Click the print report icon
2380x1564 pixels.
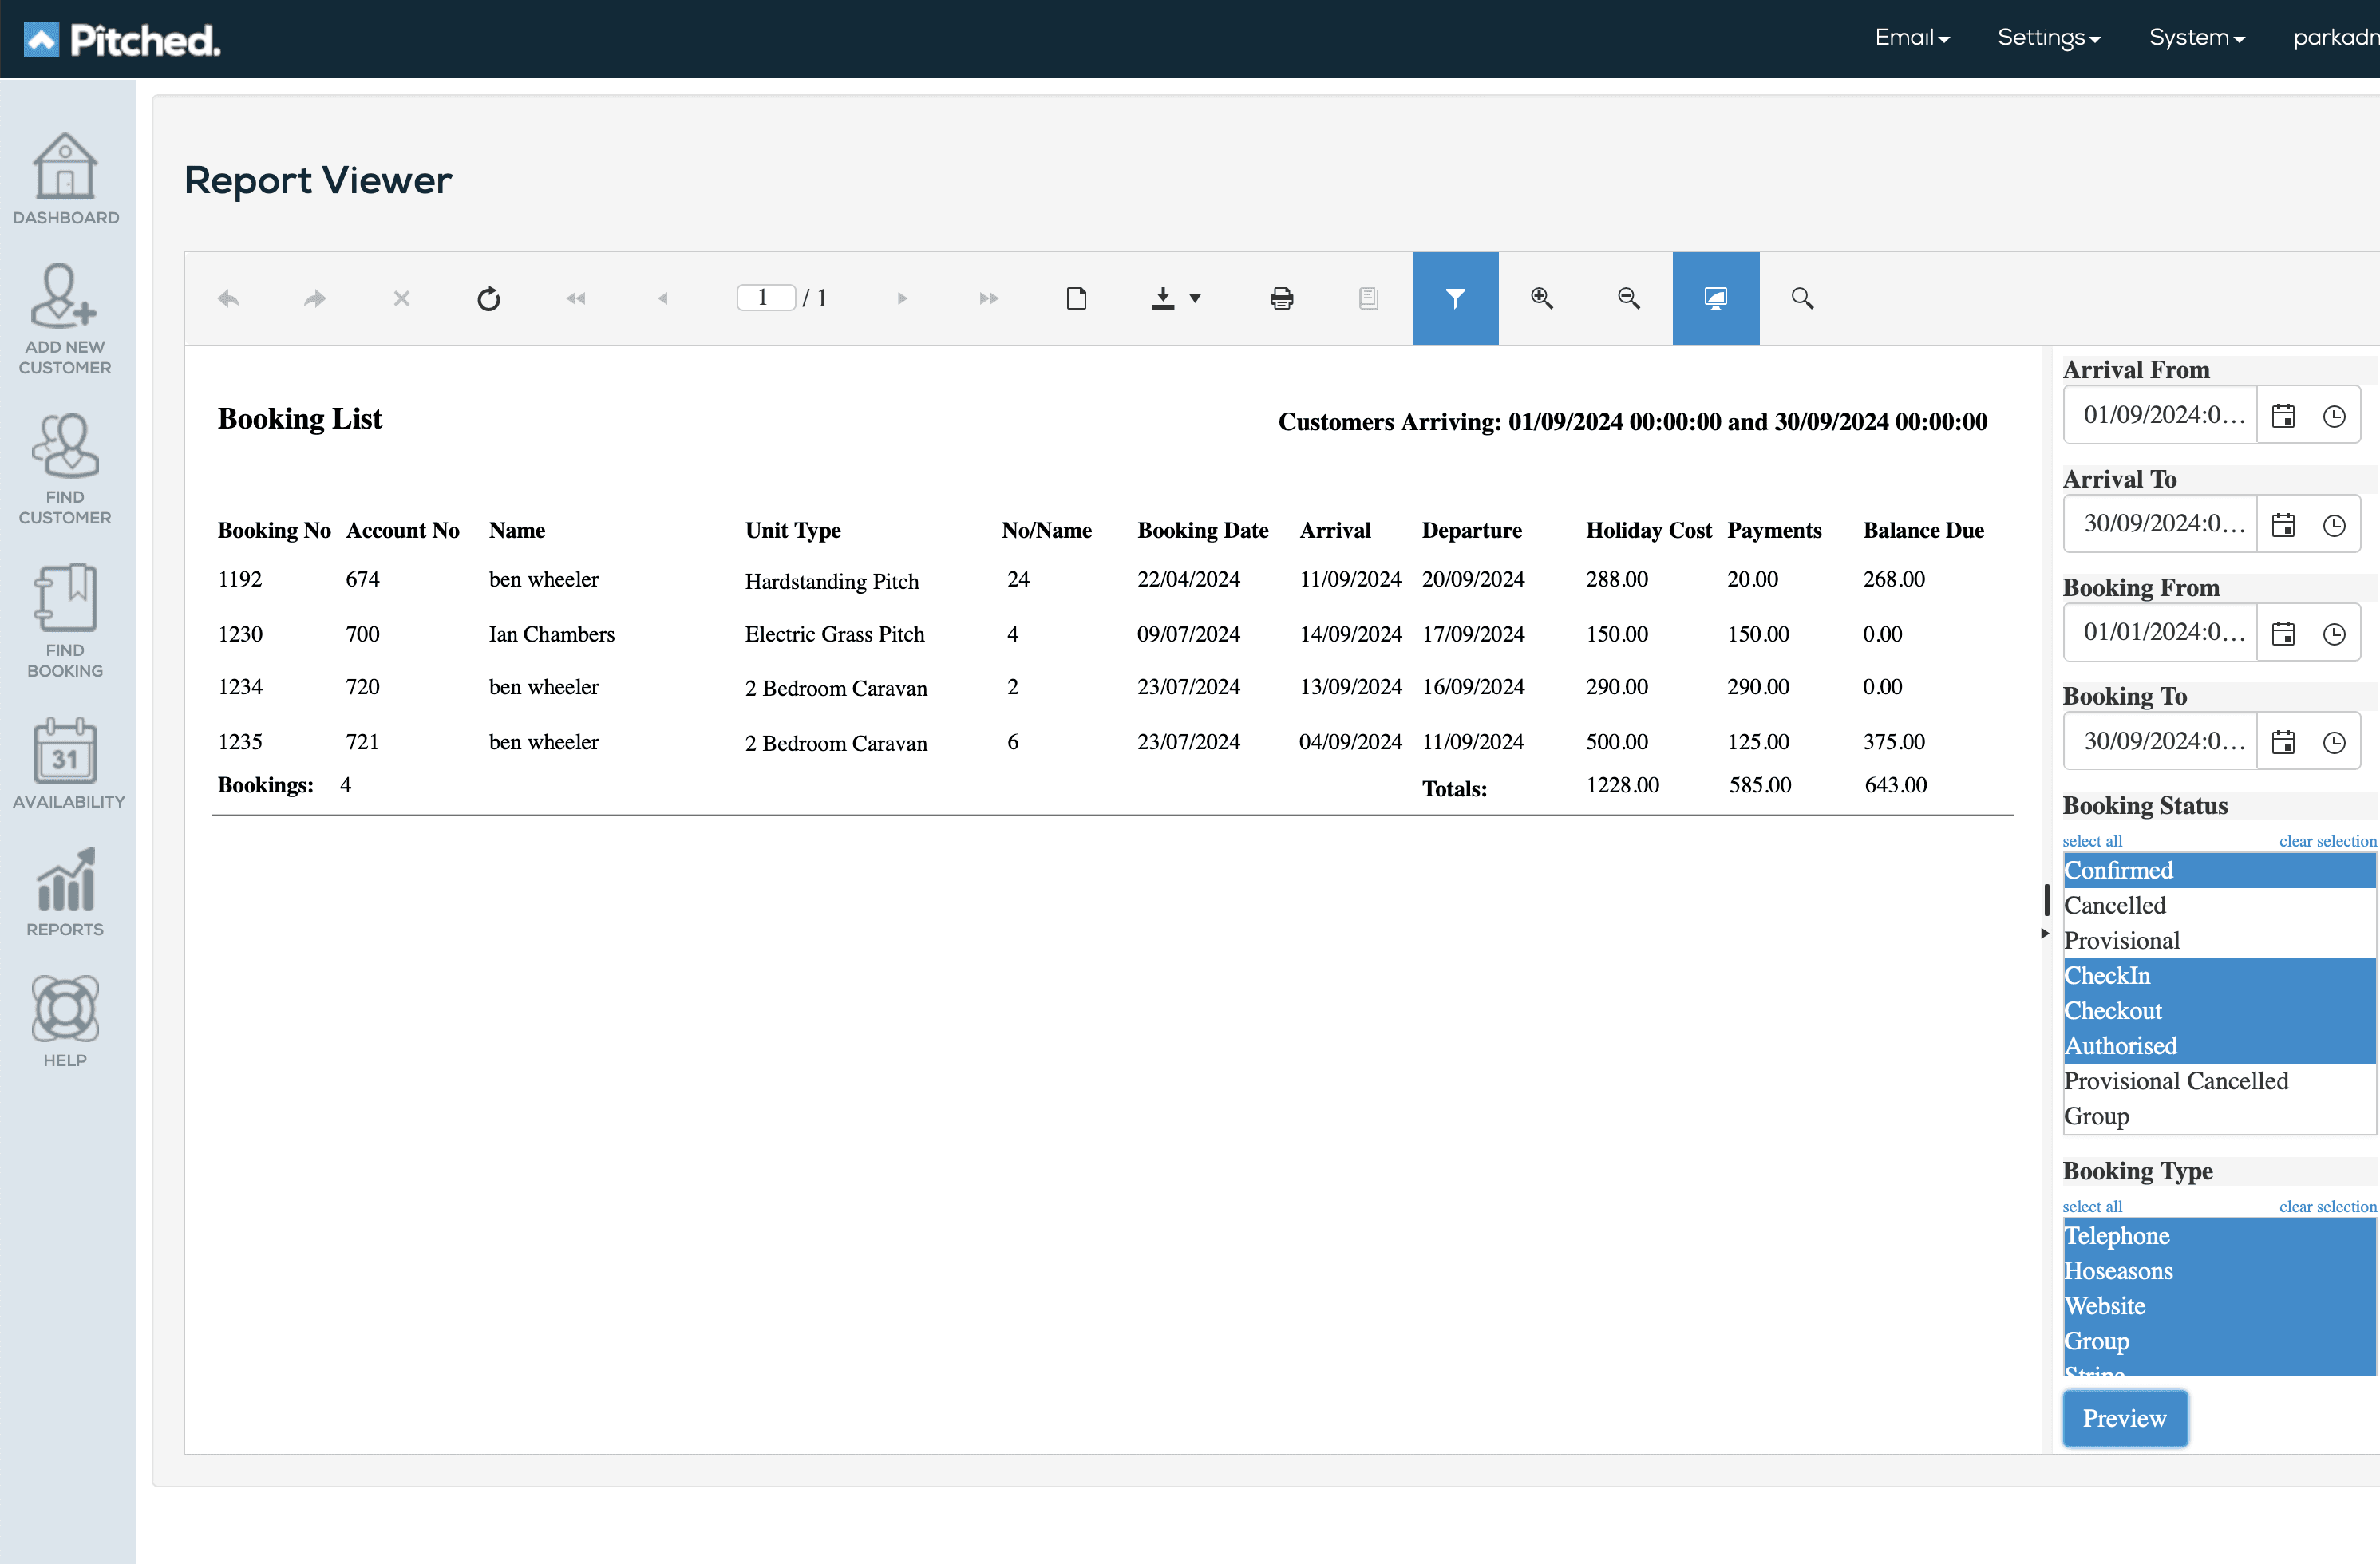(x=1281, y=298)
